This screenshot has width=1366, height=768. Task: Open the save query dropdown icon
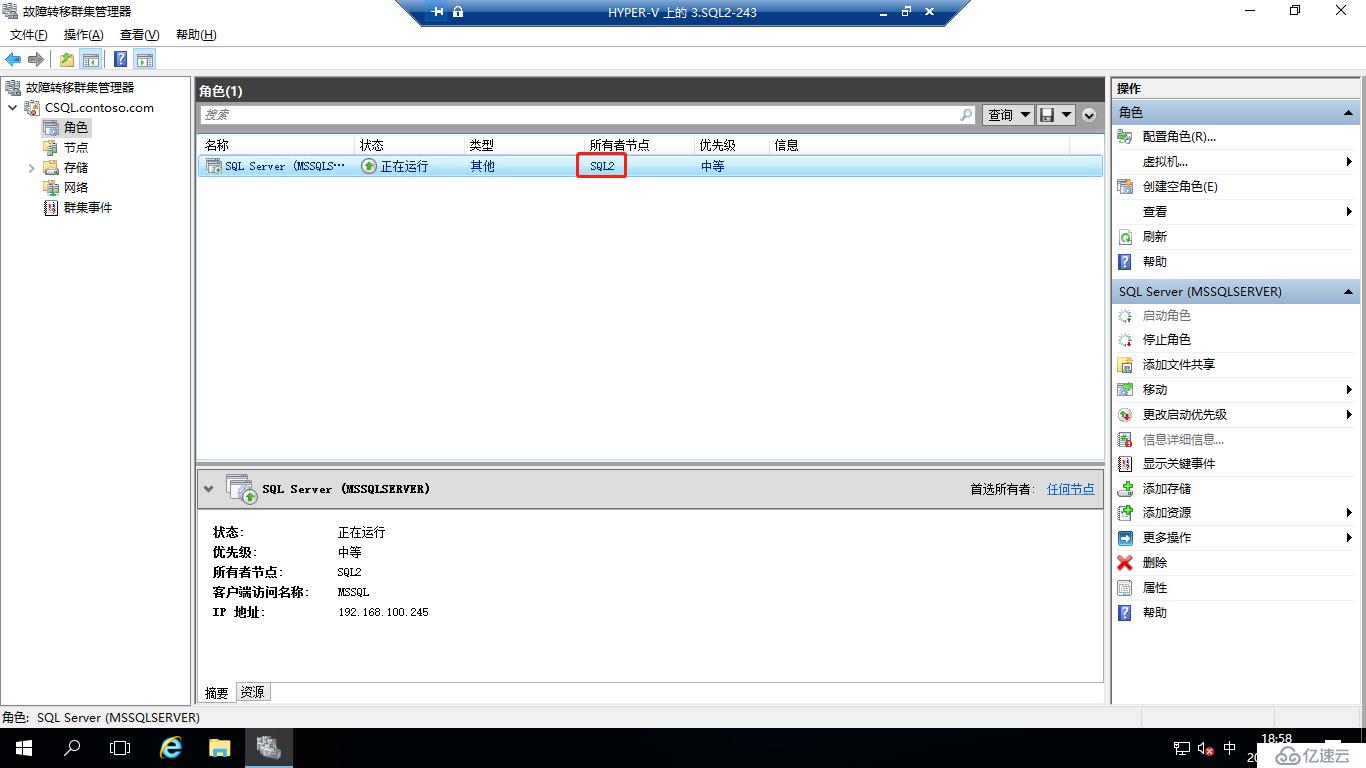pos(1056,115)
